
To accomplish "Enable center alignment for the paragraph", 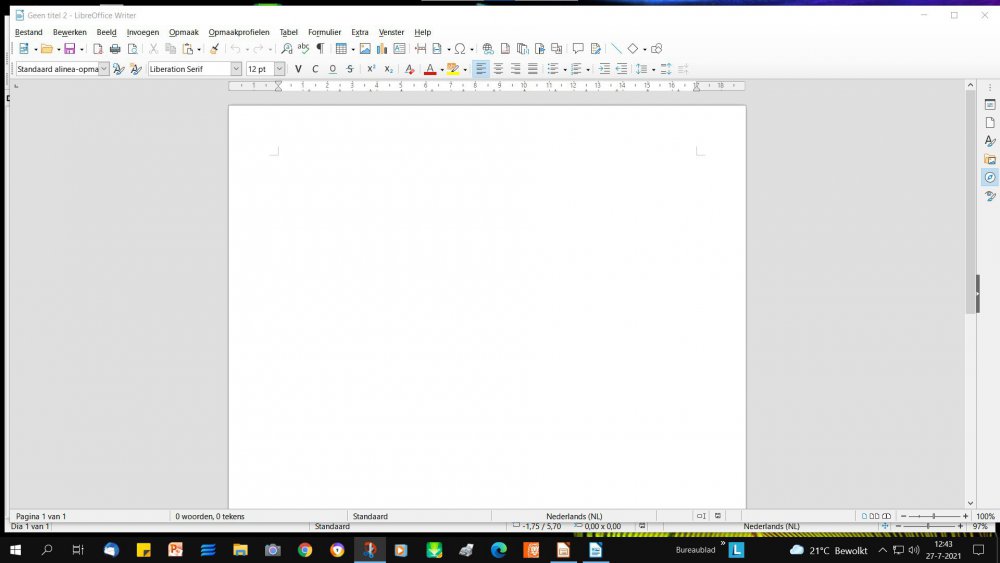I will pos(498,69).
